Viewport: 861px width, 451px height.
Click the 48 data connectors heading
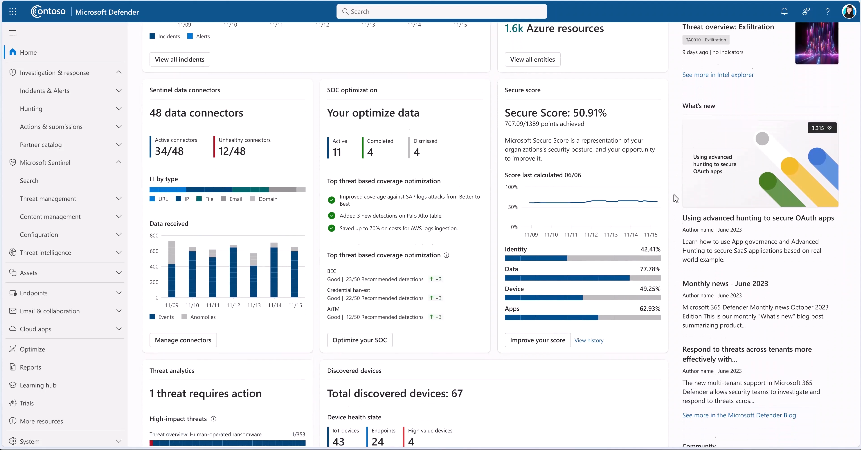pyautogui.click(x=197, y=113)
